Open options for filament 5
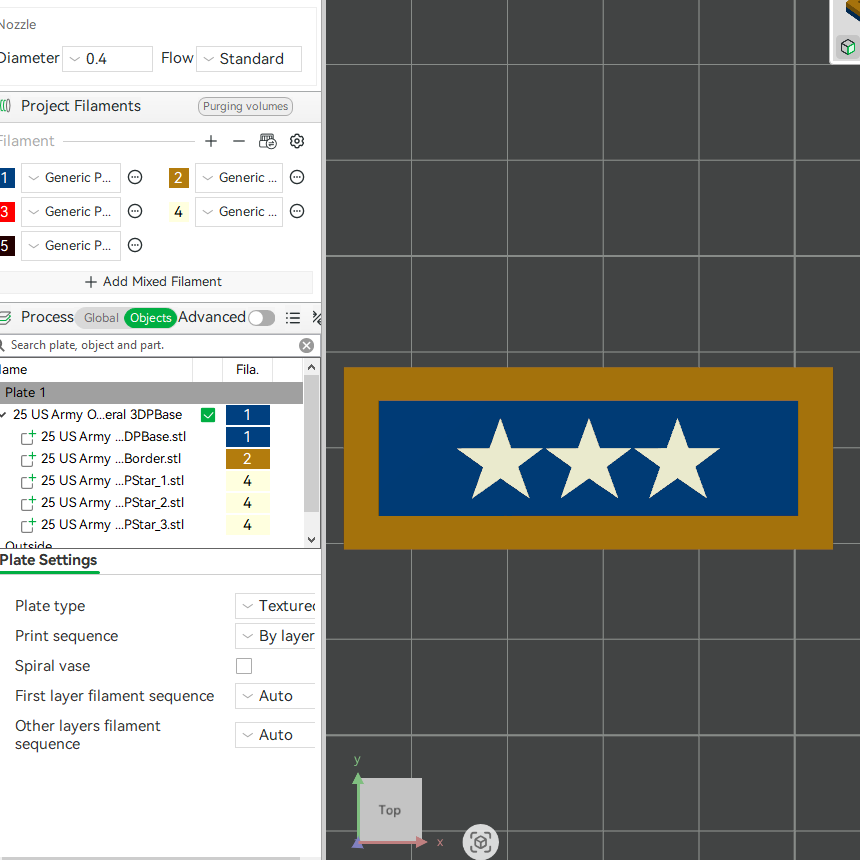Viewport: 860px width, 860px height. [135, 245]
